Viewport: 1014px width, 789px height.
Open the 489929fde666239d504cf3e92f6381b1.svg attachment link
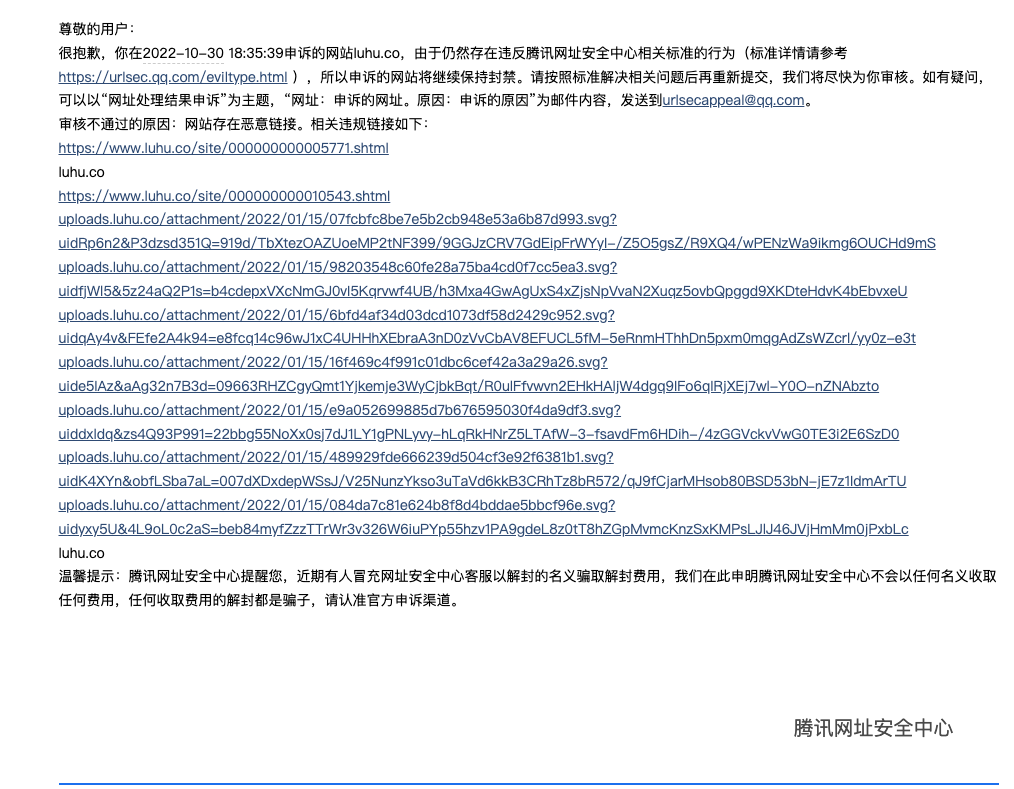(336, 457)
